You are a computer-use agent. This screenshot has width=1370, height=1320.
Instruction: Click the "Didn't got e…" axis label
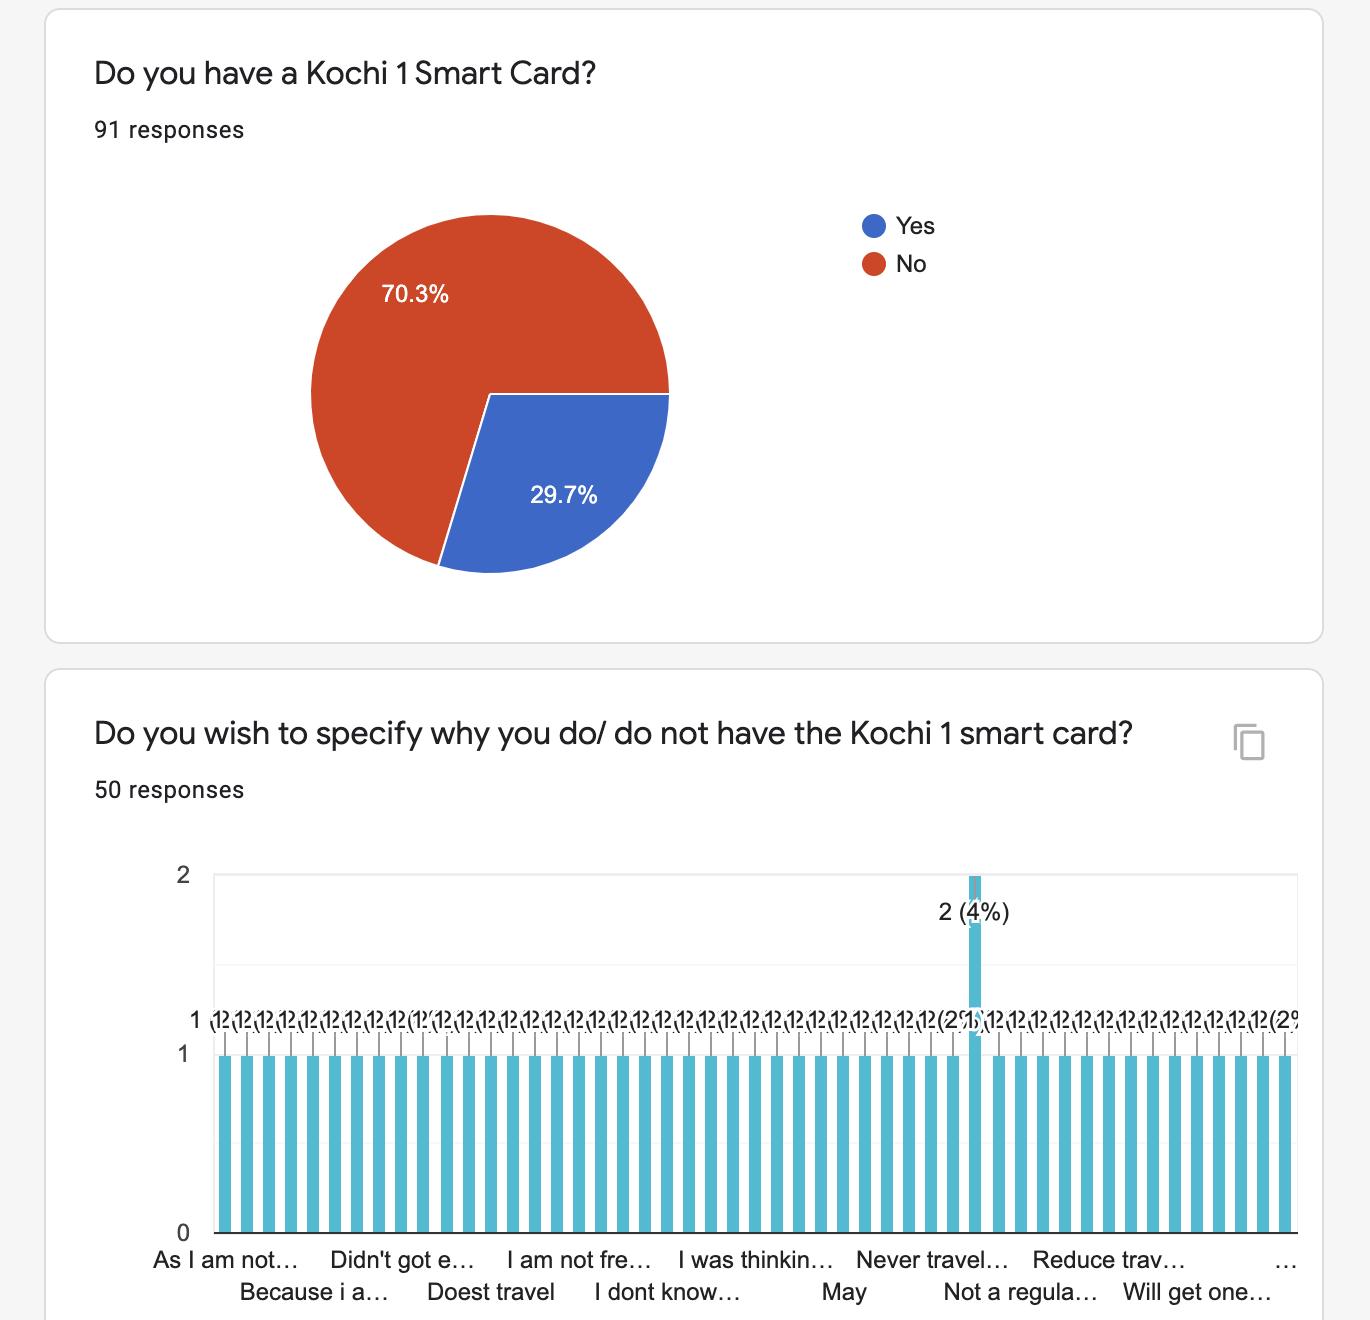coord(402,1260)
